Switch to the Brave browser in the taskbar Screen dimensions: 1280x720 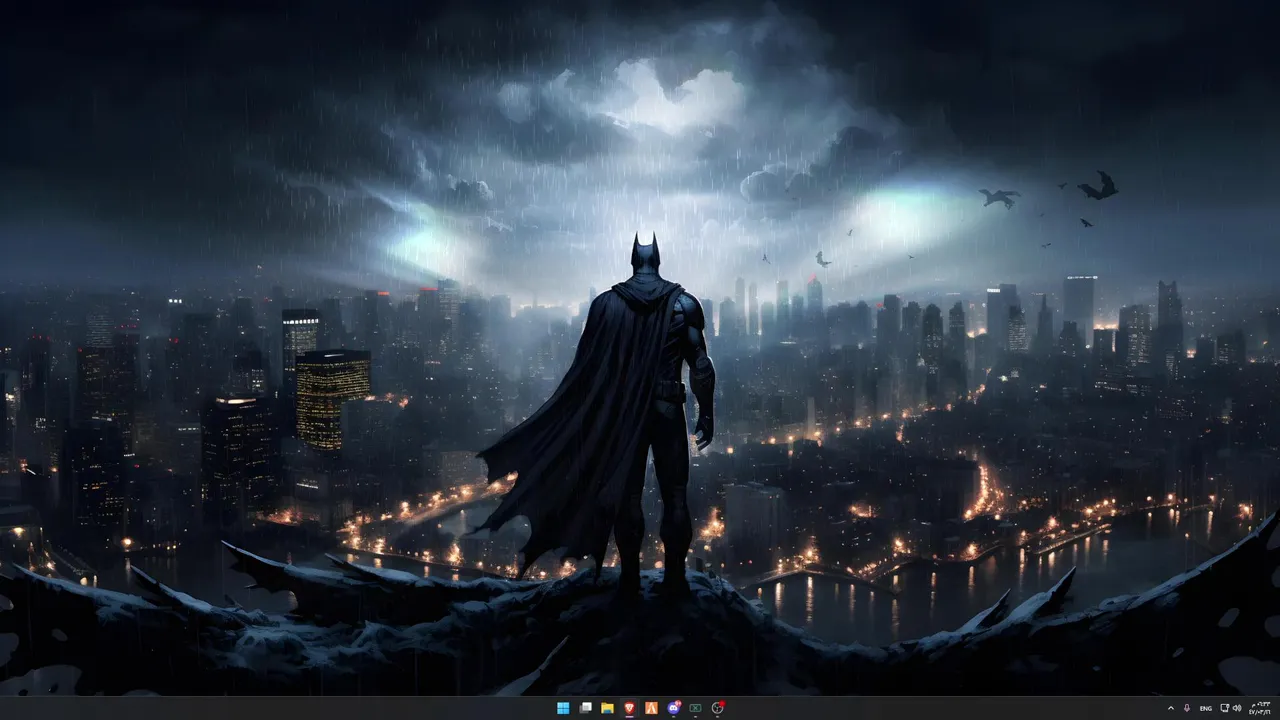point(629,708)
